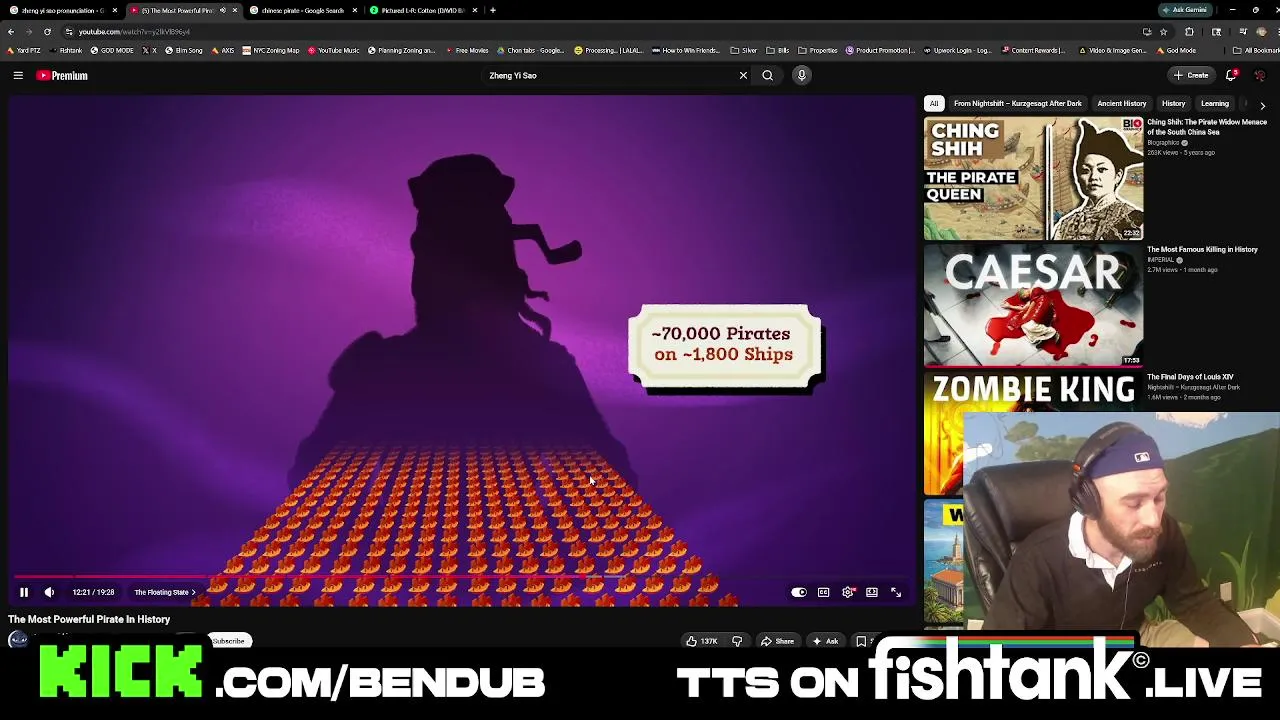Clear the 'Zheng Yi Sao' search box
This screenshot has width=1280, height=720.
pos(743,75)
